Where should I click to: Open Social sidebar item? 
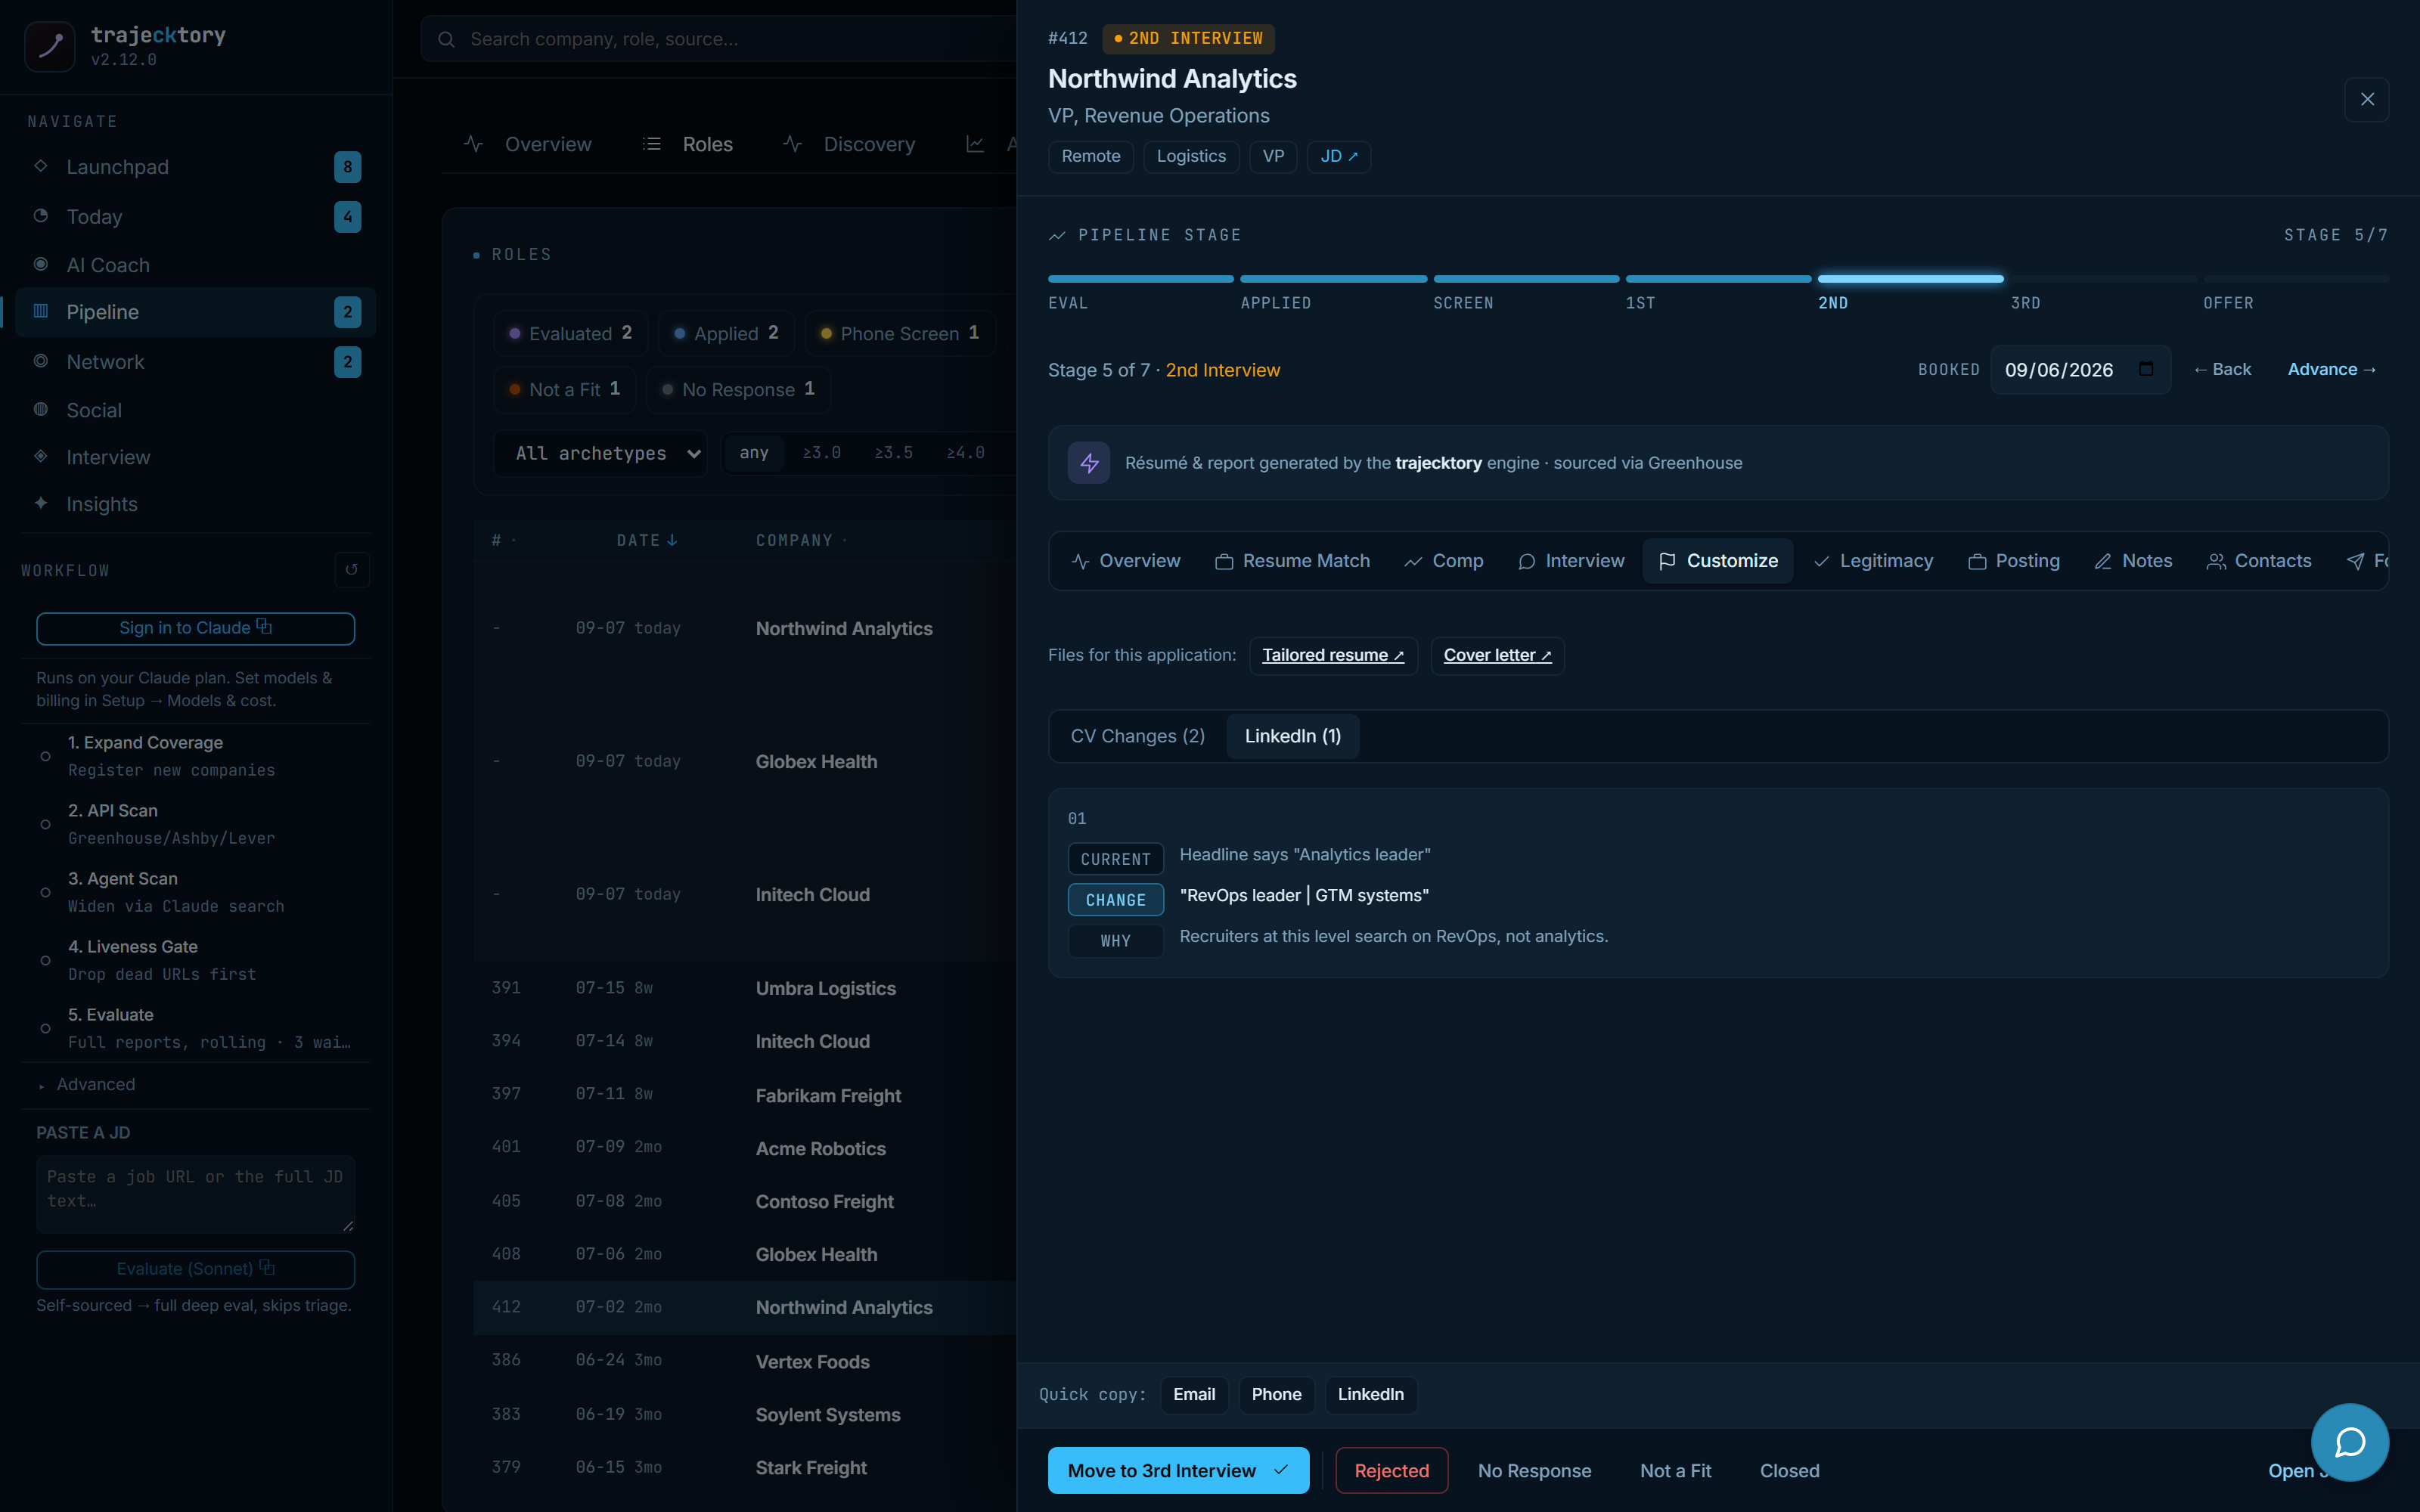coord(196,410)
